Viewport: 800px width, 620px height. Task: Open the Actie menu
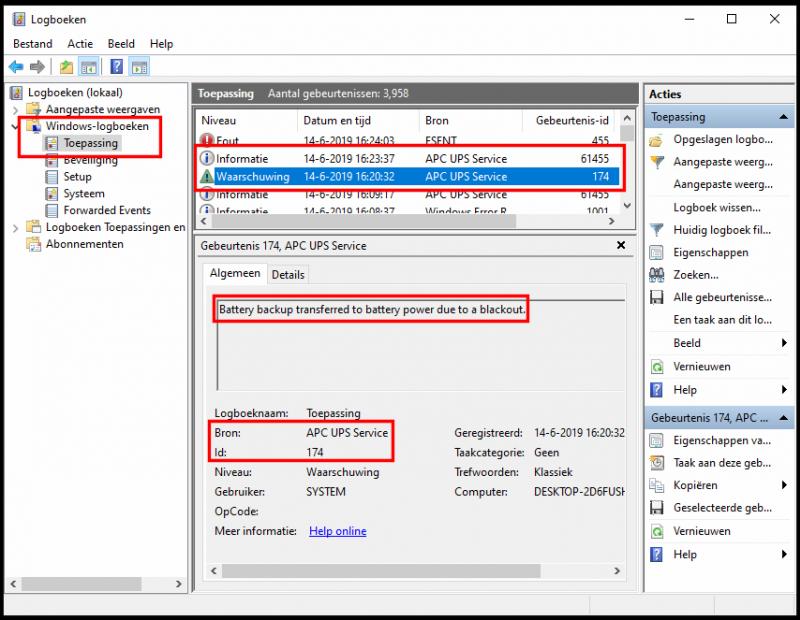point(80,44)
